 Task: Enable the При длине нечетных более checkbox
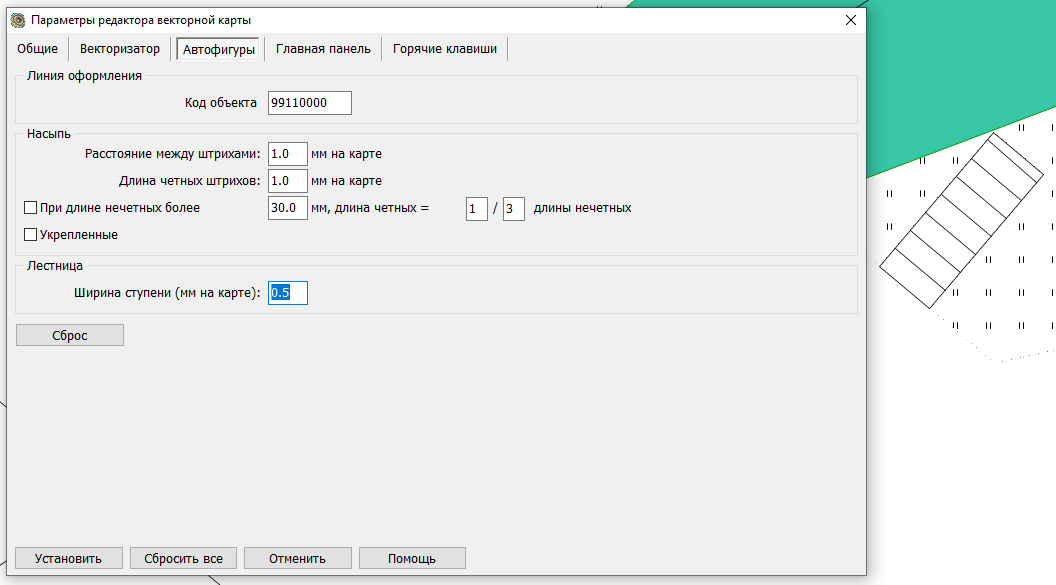pos(30,209)
